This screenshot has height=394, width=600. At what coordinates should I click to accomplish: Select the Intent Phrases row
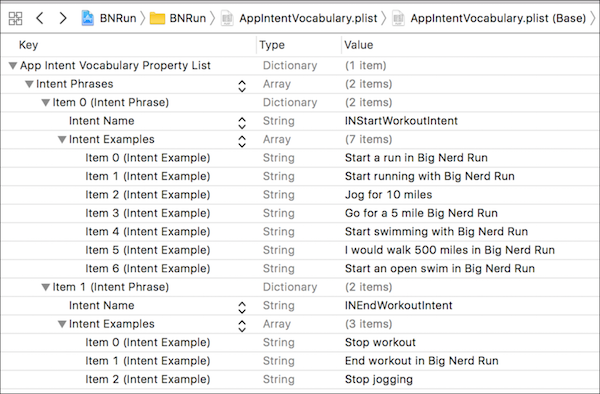click(300, 84)
